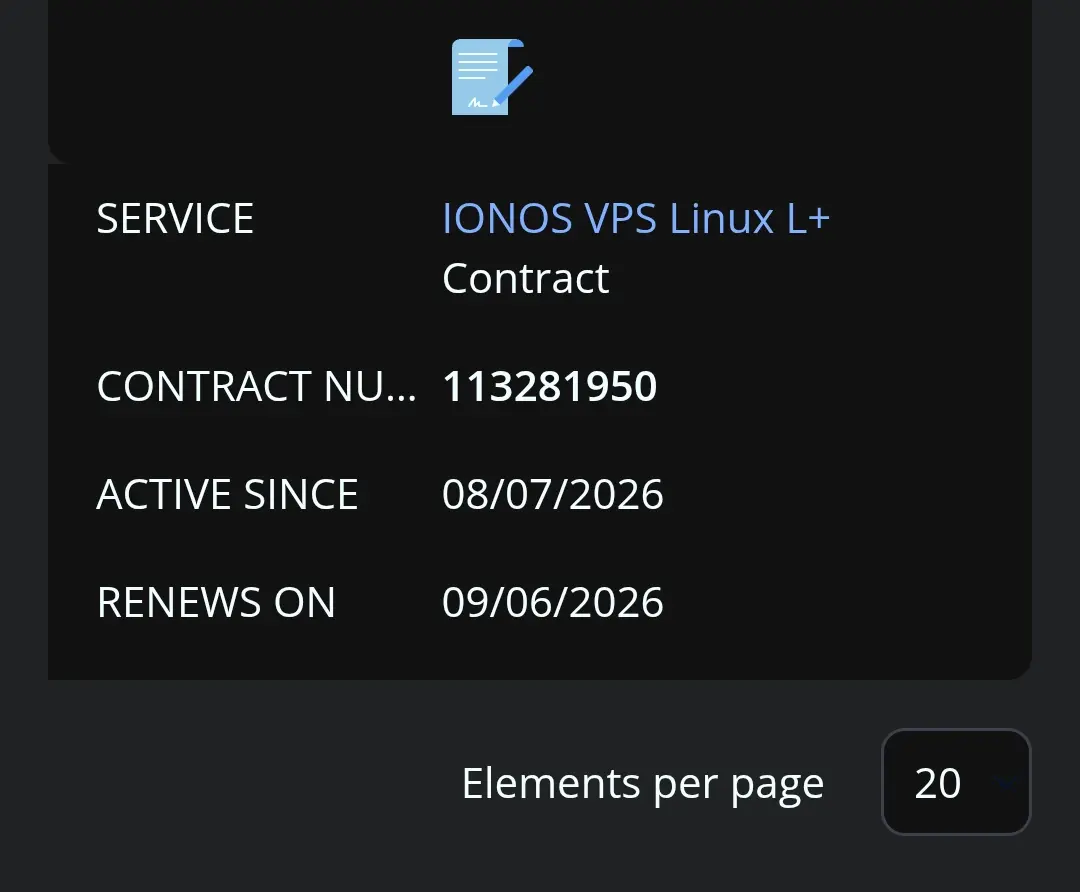This screenshot has width=1080, height=892.
Task: Click empty space right of contract number
Action: point(840,386)
